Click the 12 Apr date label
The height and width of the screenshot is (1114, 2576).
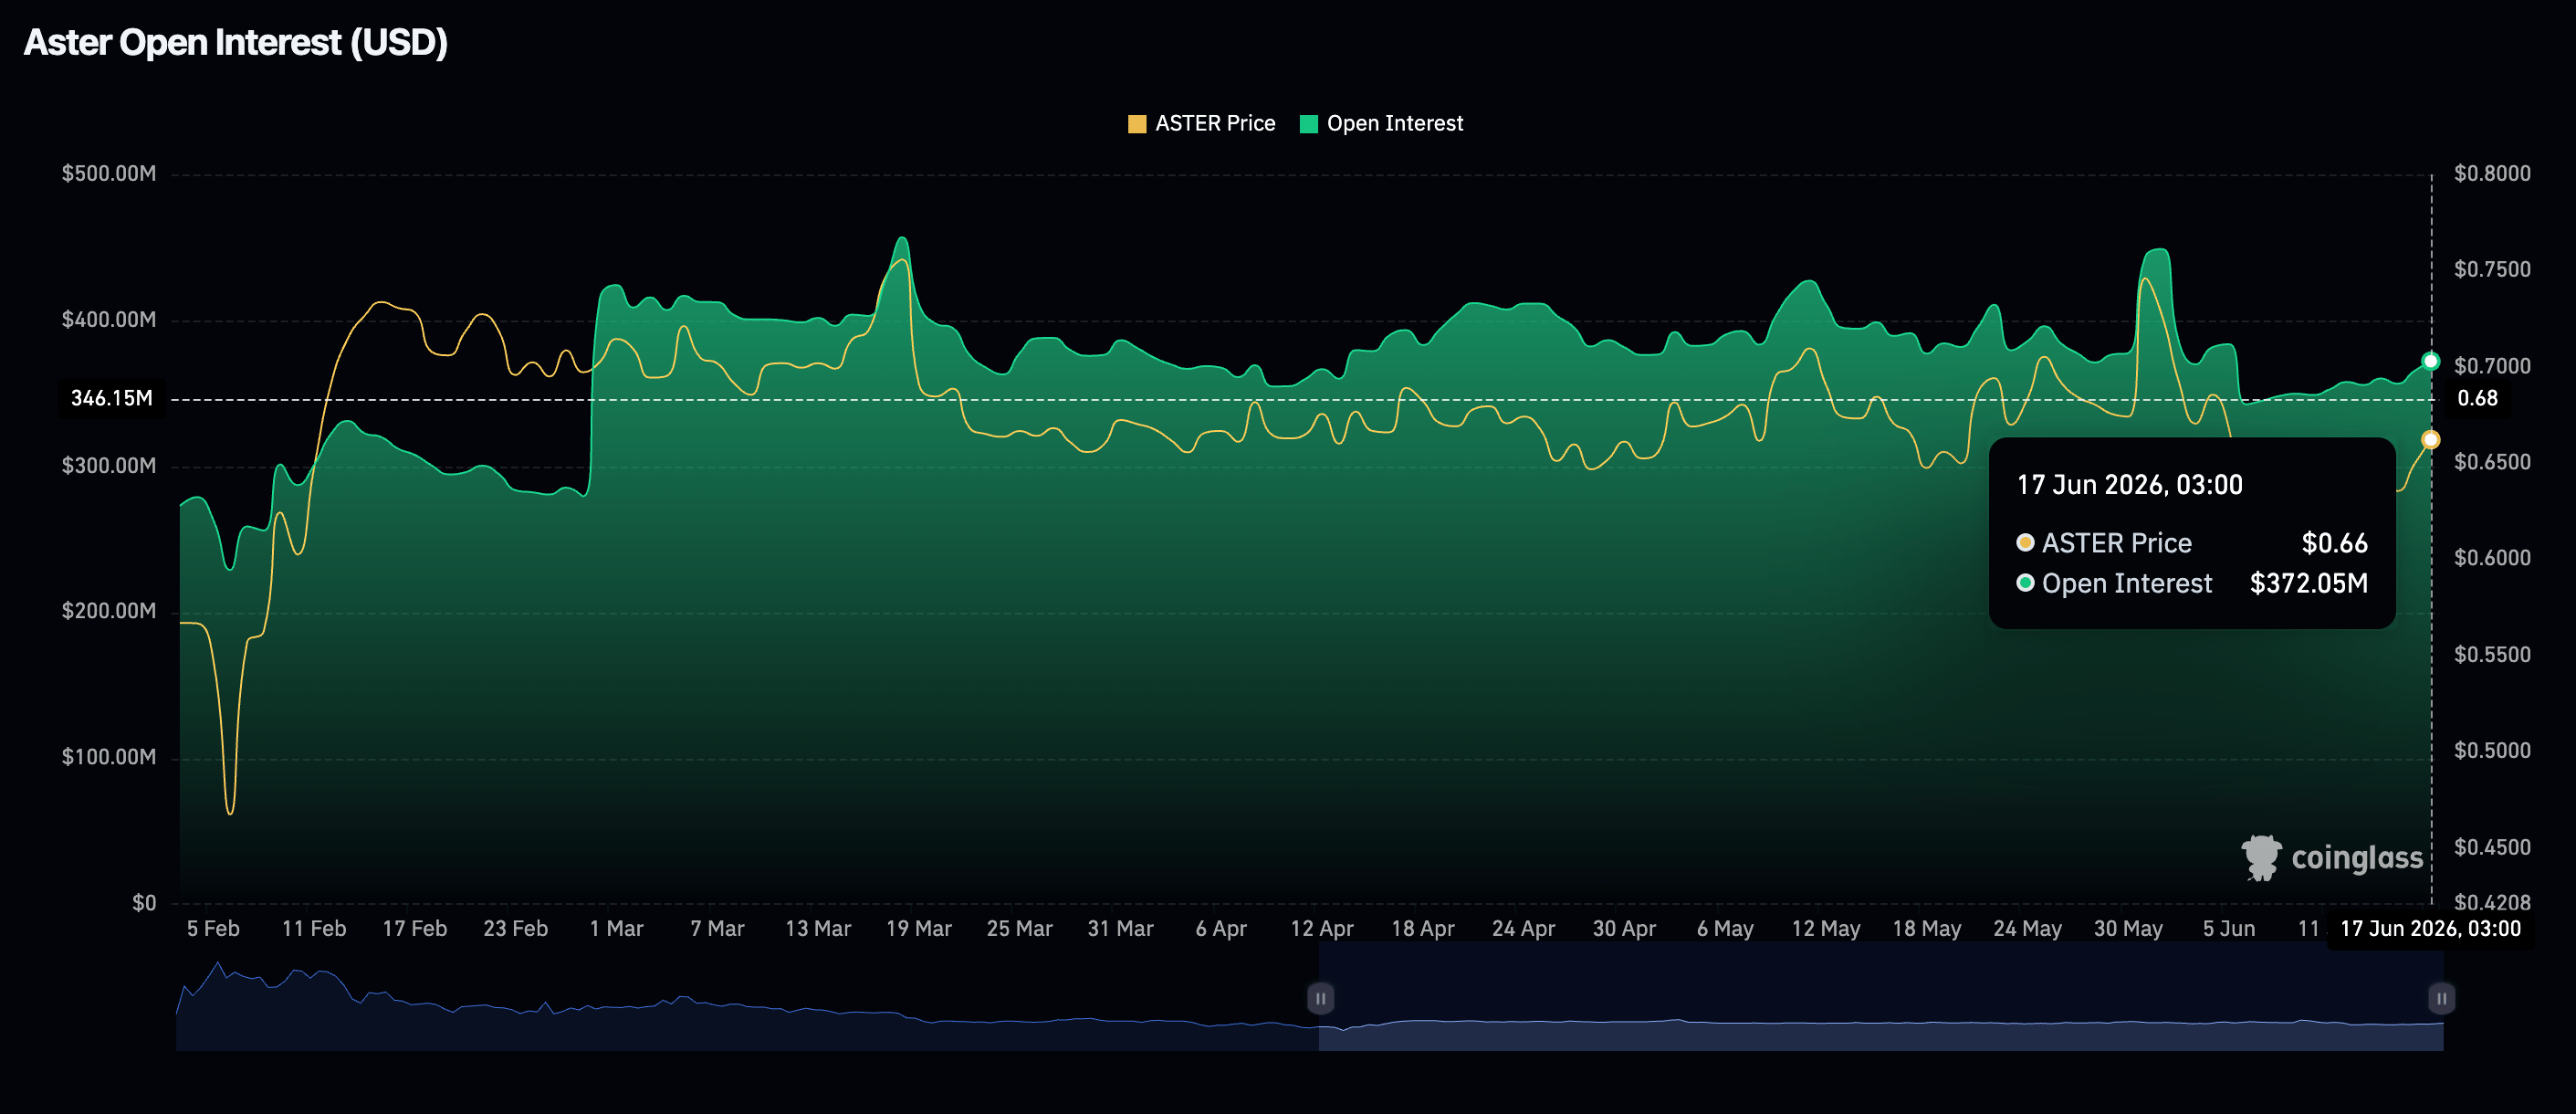[1322, 929]
